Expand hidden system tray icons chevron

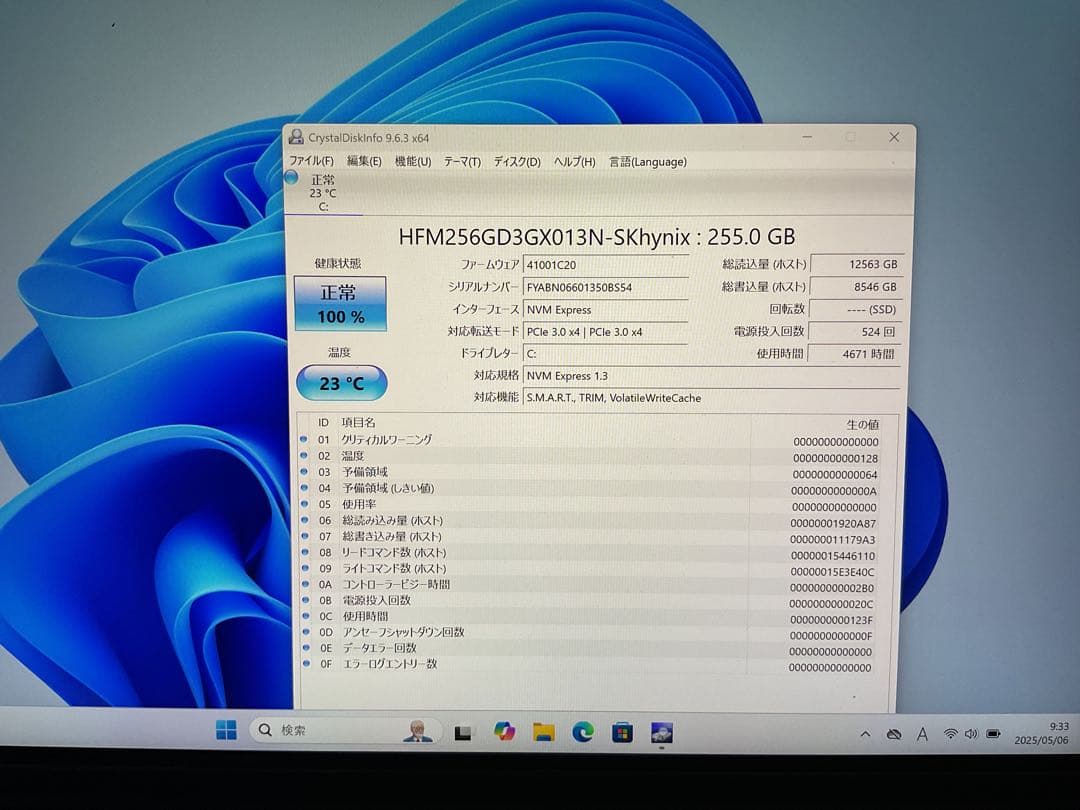[865, 734]
